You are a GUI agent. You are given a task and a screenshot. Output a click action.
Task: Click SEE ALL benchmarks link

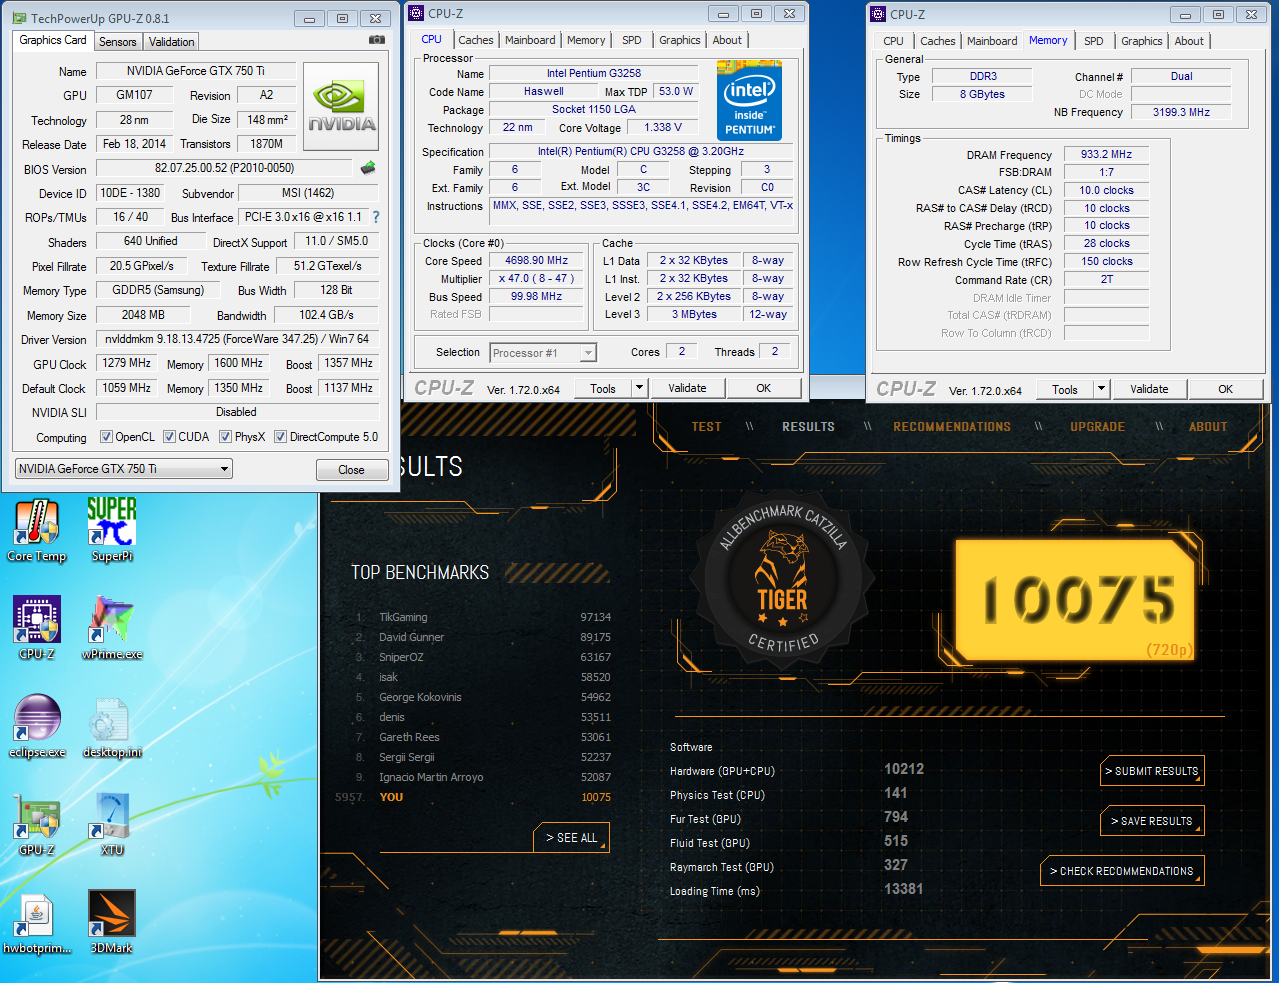[571, 838]
